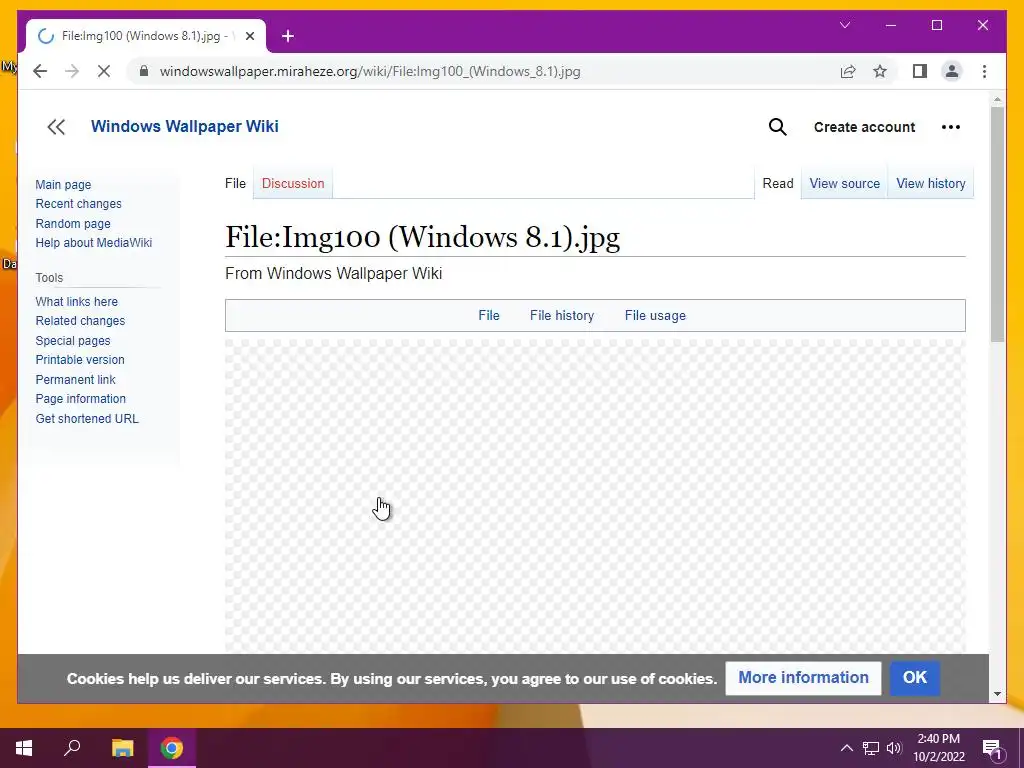Screen dimensions: 1024x768
Task: Click the scrollbar down arrow
Action: pos(997,694)
